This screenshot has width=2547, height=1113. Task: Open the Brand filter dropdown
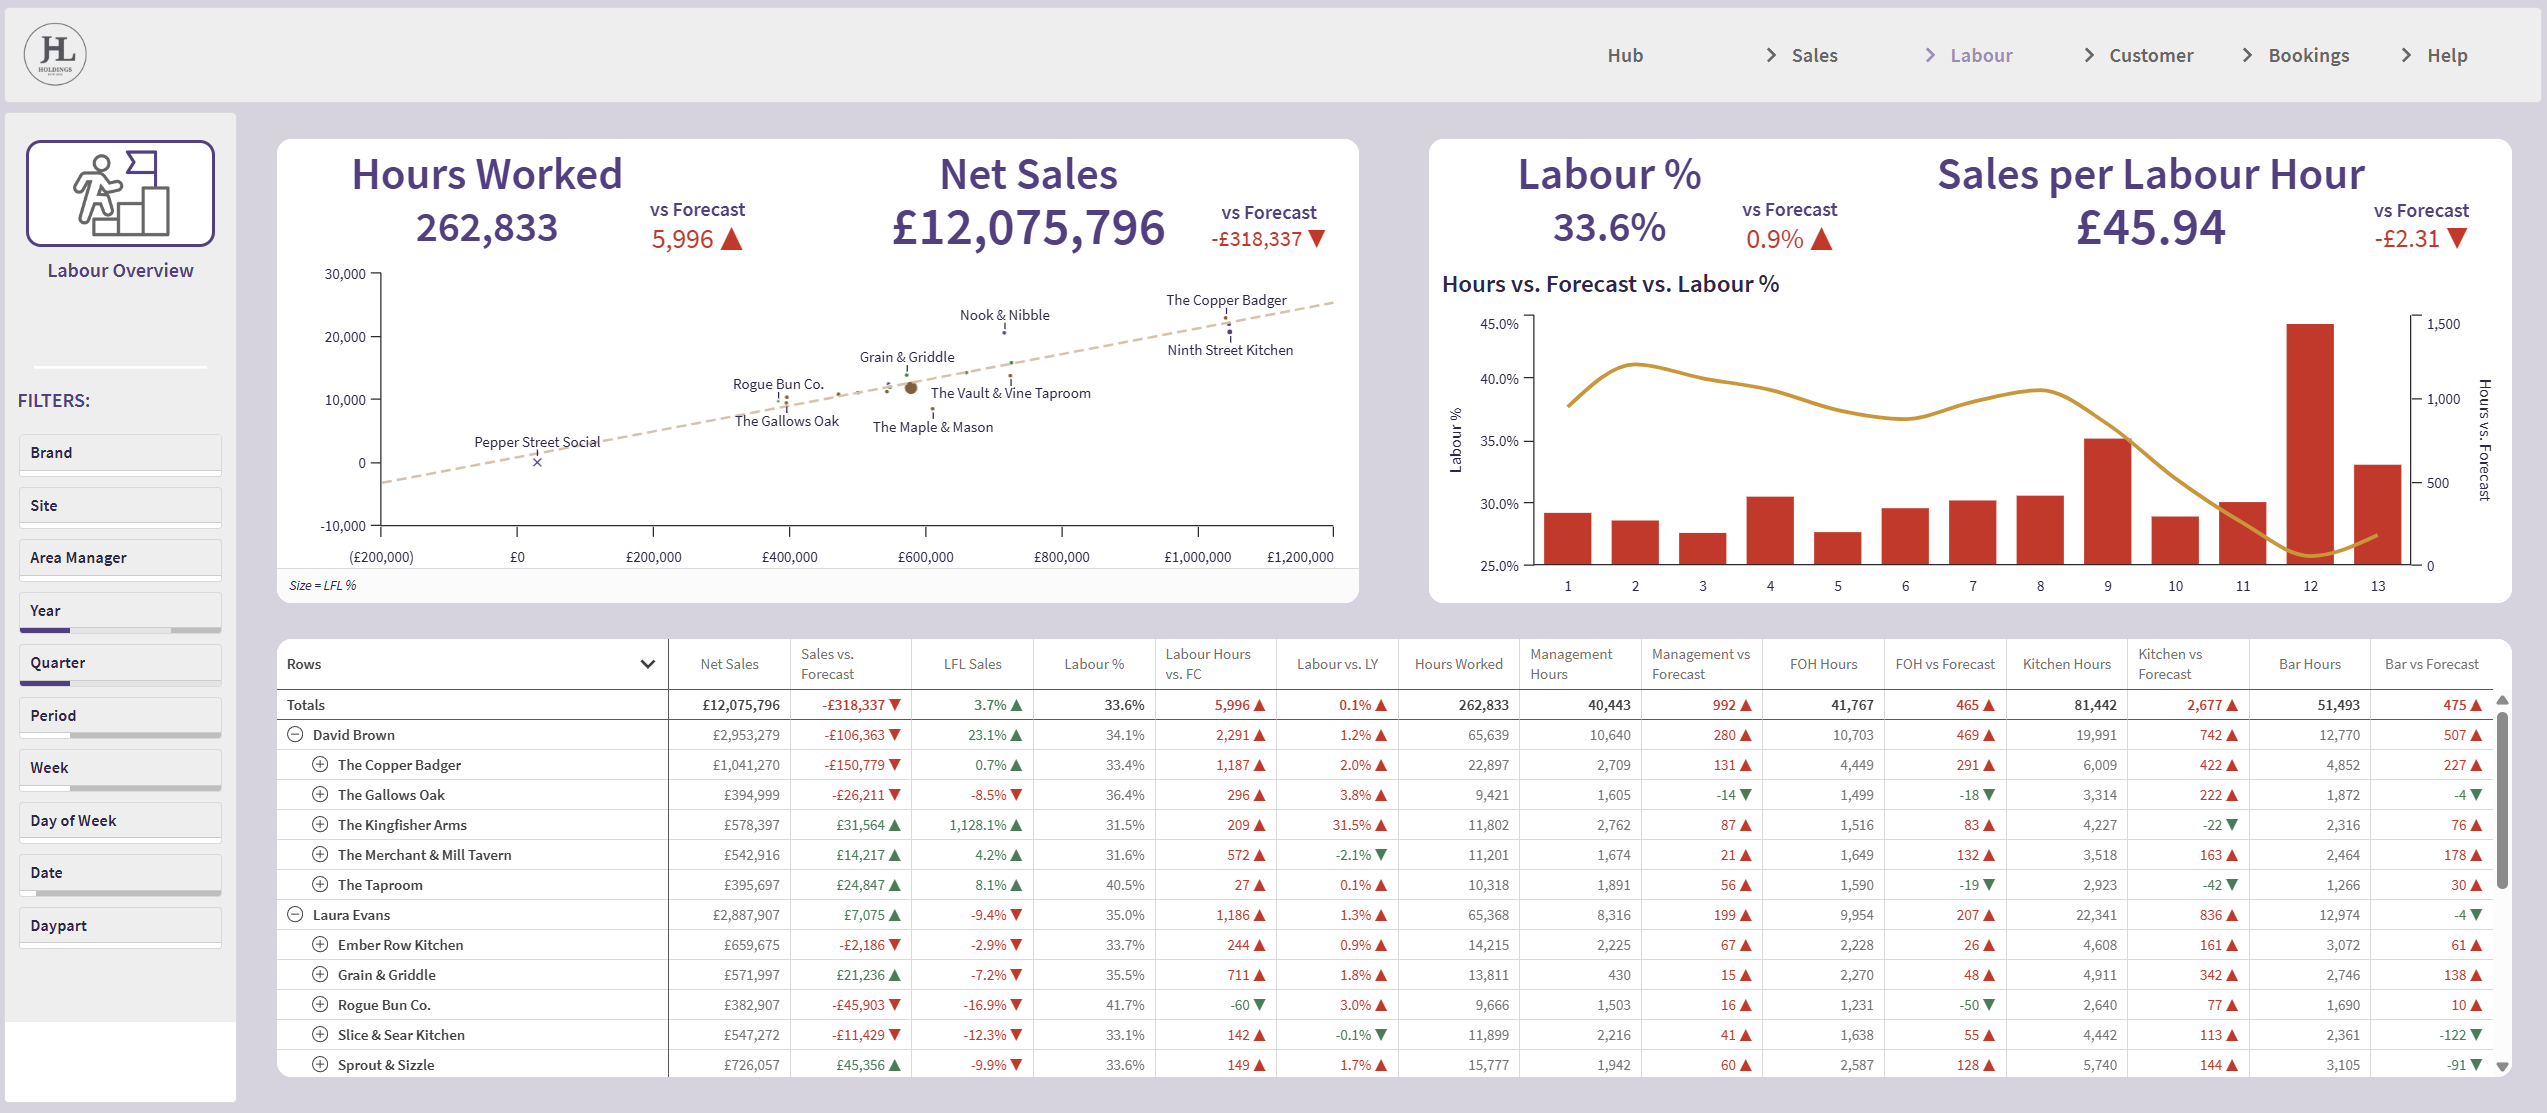(x=120, y=454)
